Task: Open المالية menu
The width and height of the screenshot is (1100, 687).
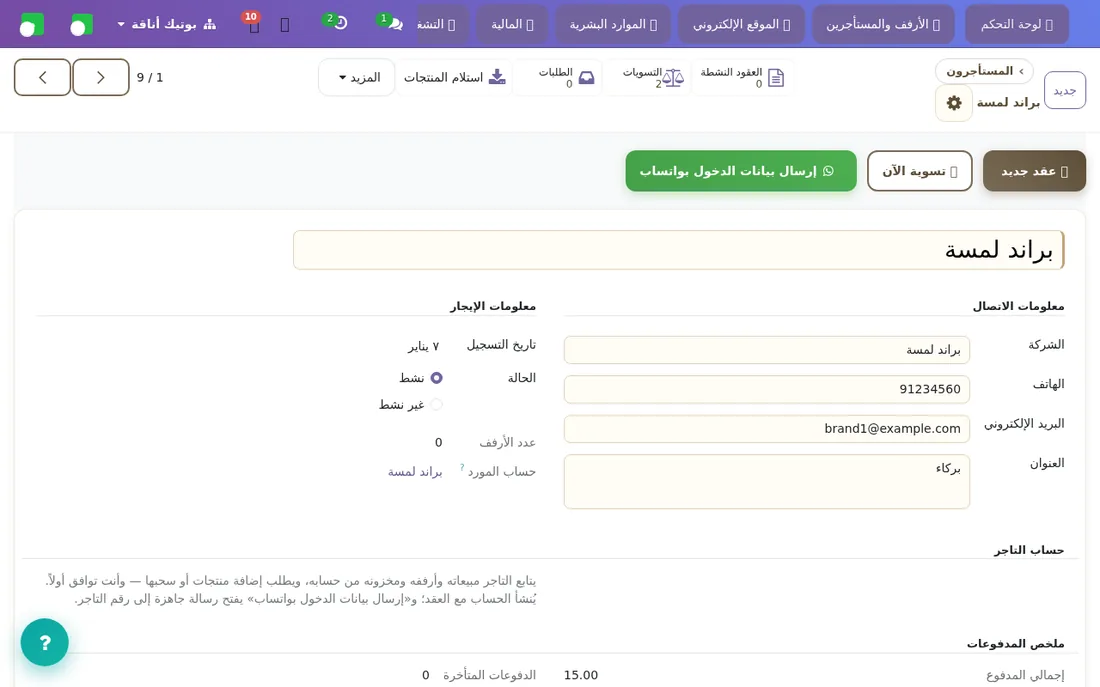Action: pyautogui.click(x=512, y=25)
